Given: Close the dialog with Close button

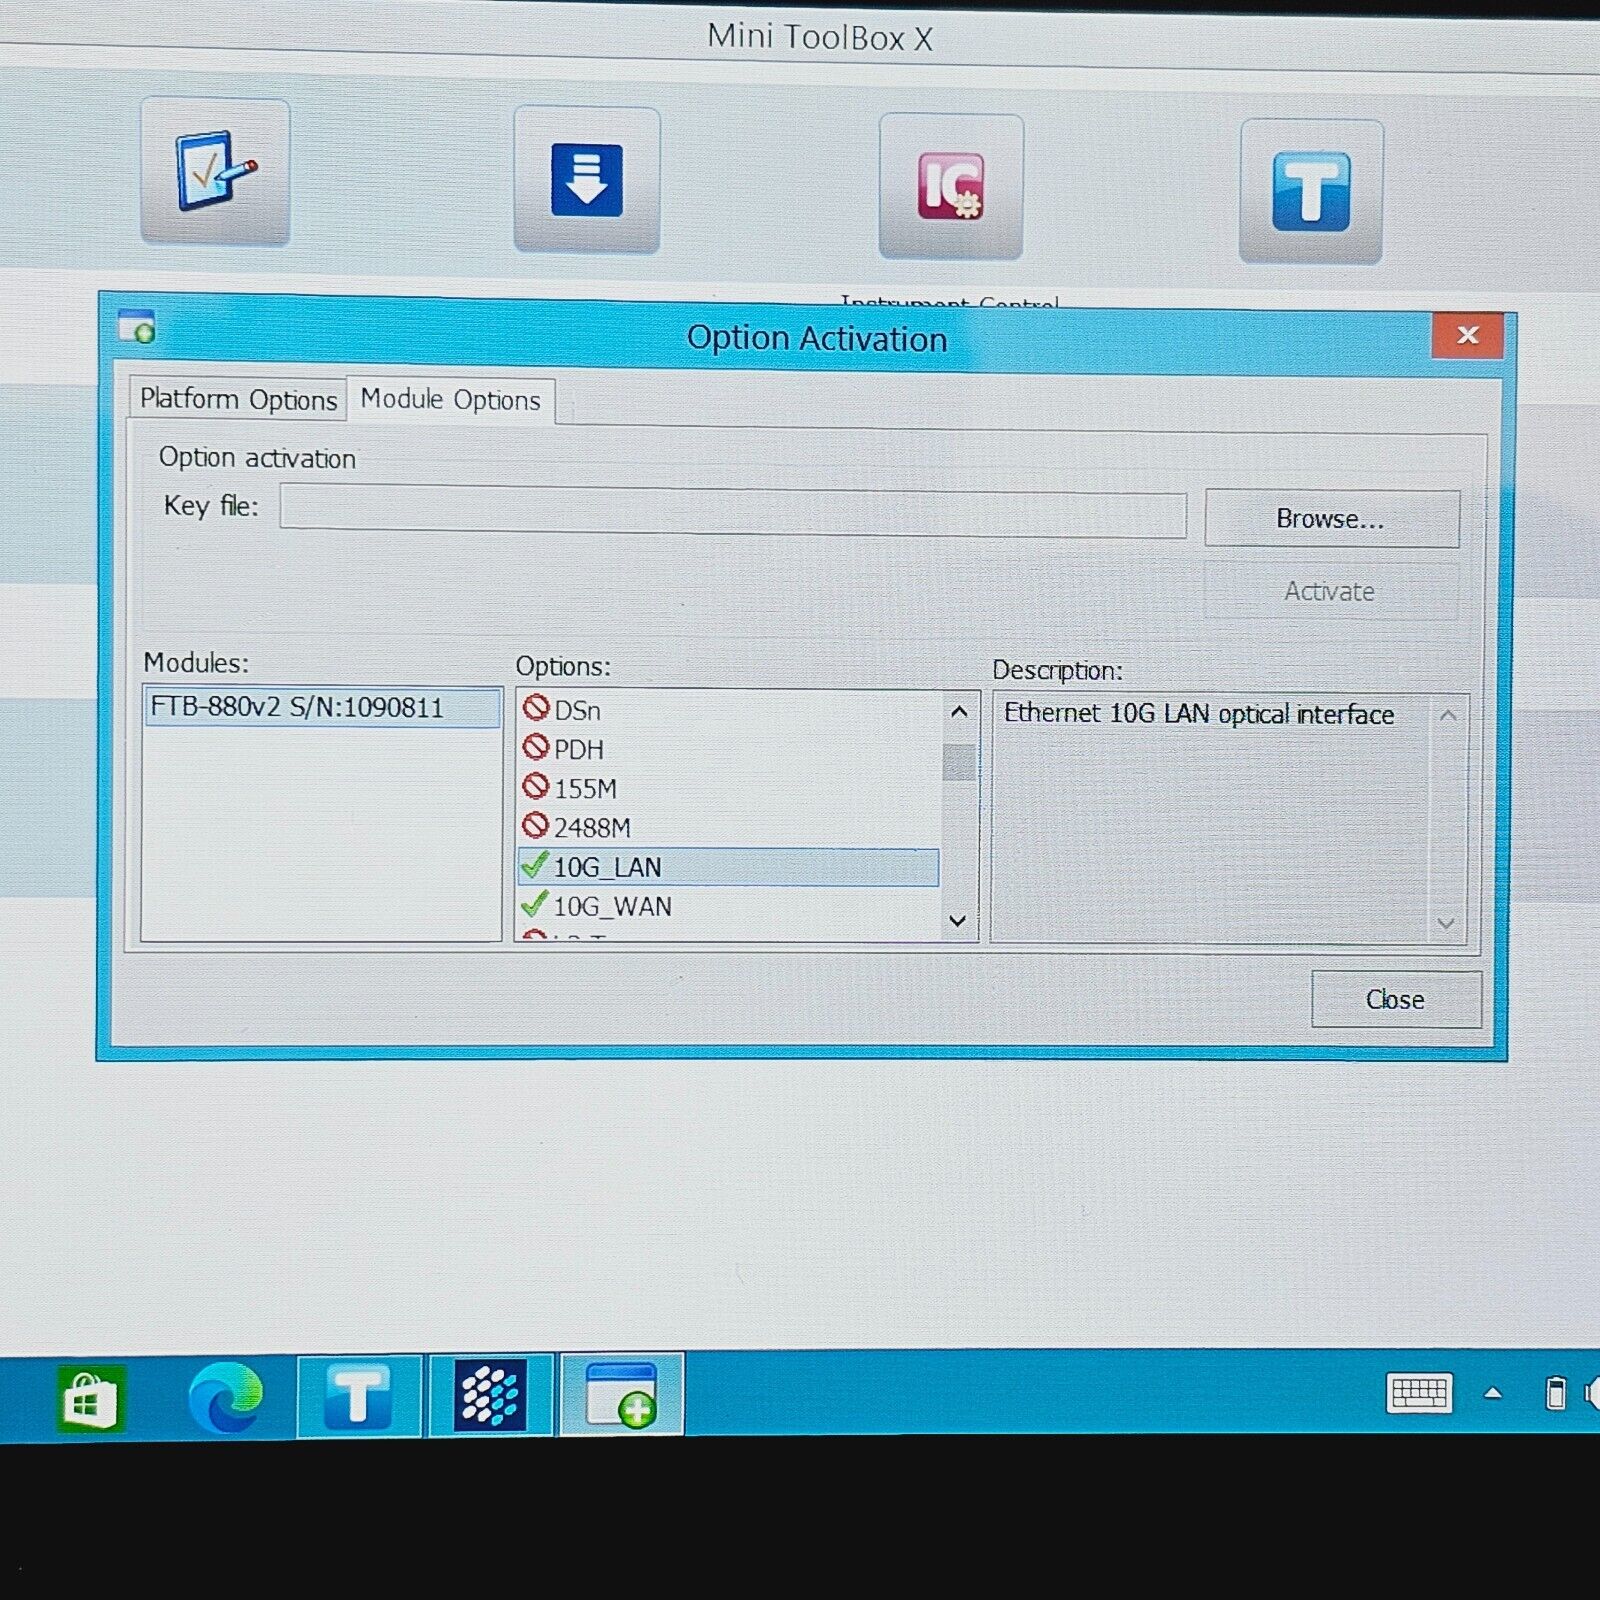Looking at the screenshot, I should tap(1395, 999).
